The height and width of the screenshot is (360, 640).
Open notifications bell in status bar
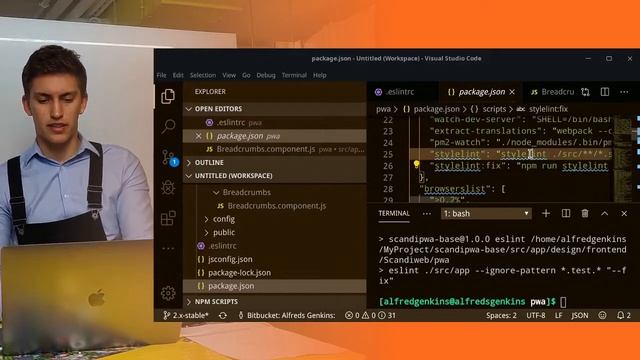[624, 315]
